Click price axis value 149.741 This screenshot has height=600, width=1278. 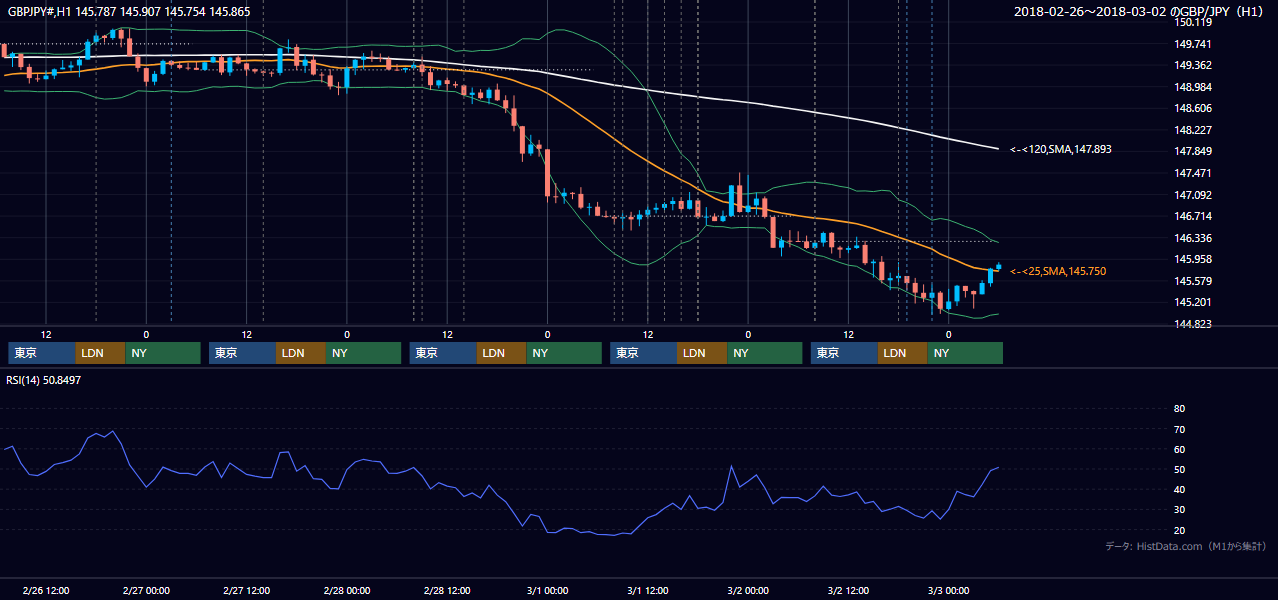tap(1192, 44)
